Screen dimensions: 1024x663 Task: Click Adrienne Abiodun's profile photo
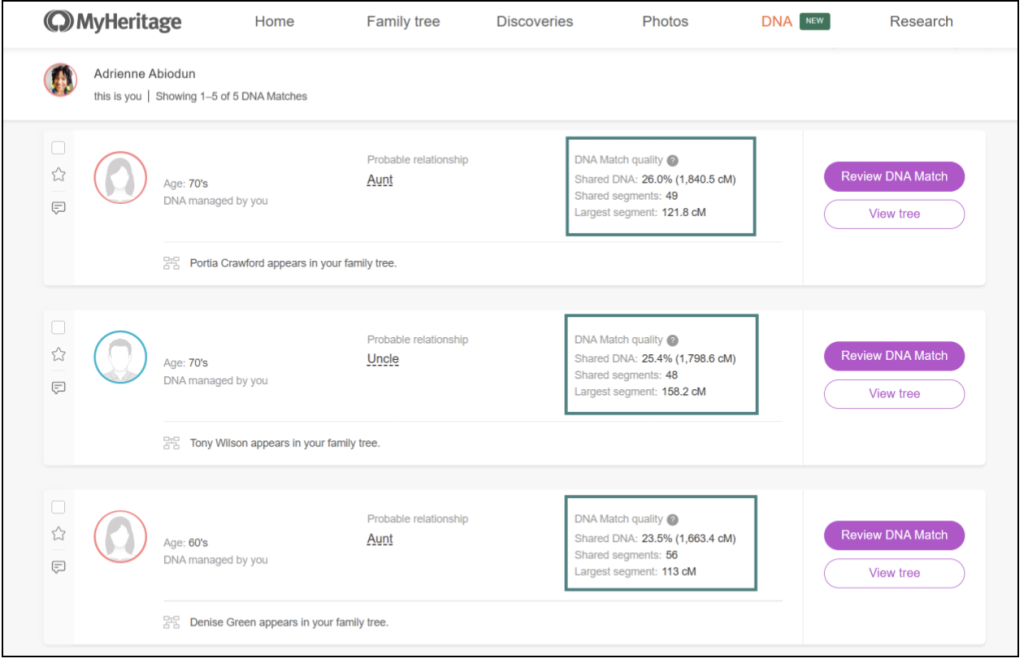pos(60,81)
